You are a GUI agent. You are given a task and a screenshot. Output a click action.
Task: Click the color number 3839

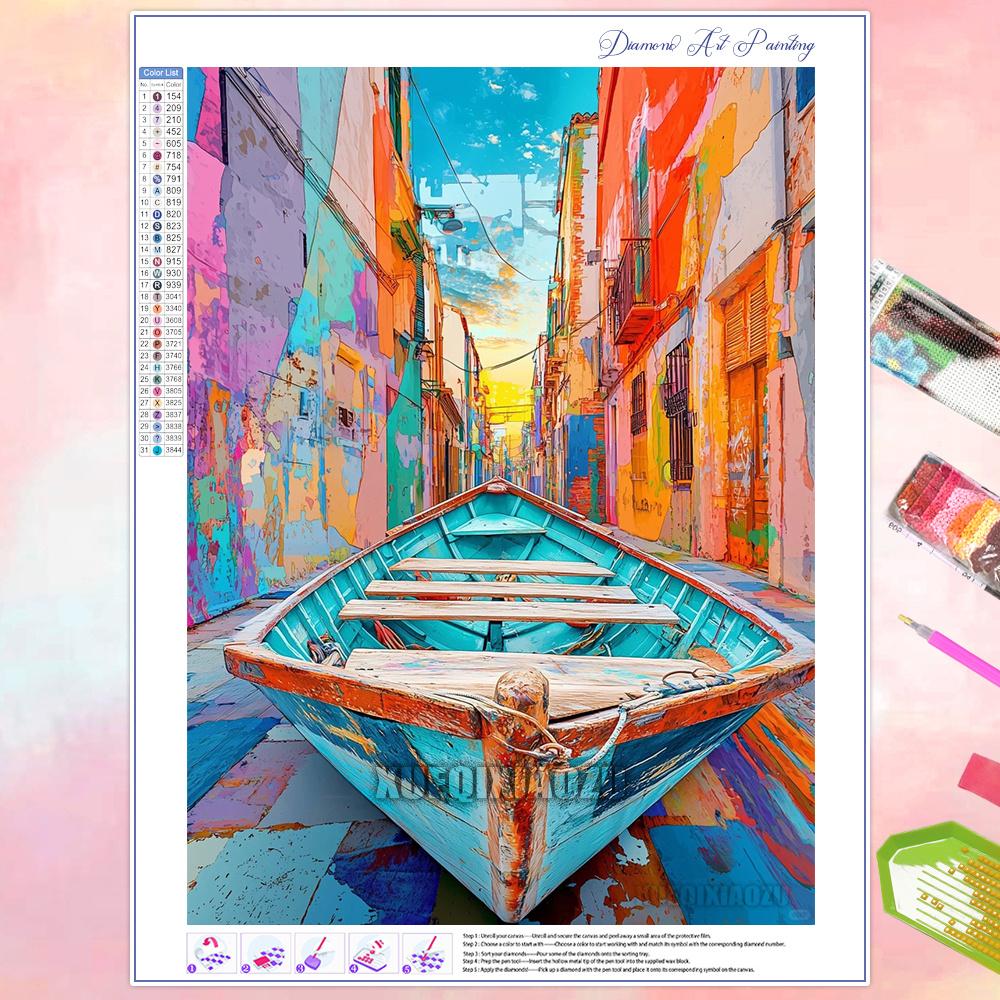click(173, 438)
